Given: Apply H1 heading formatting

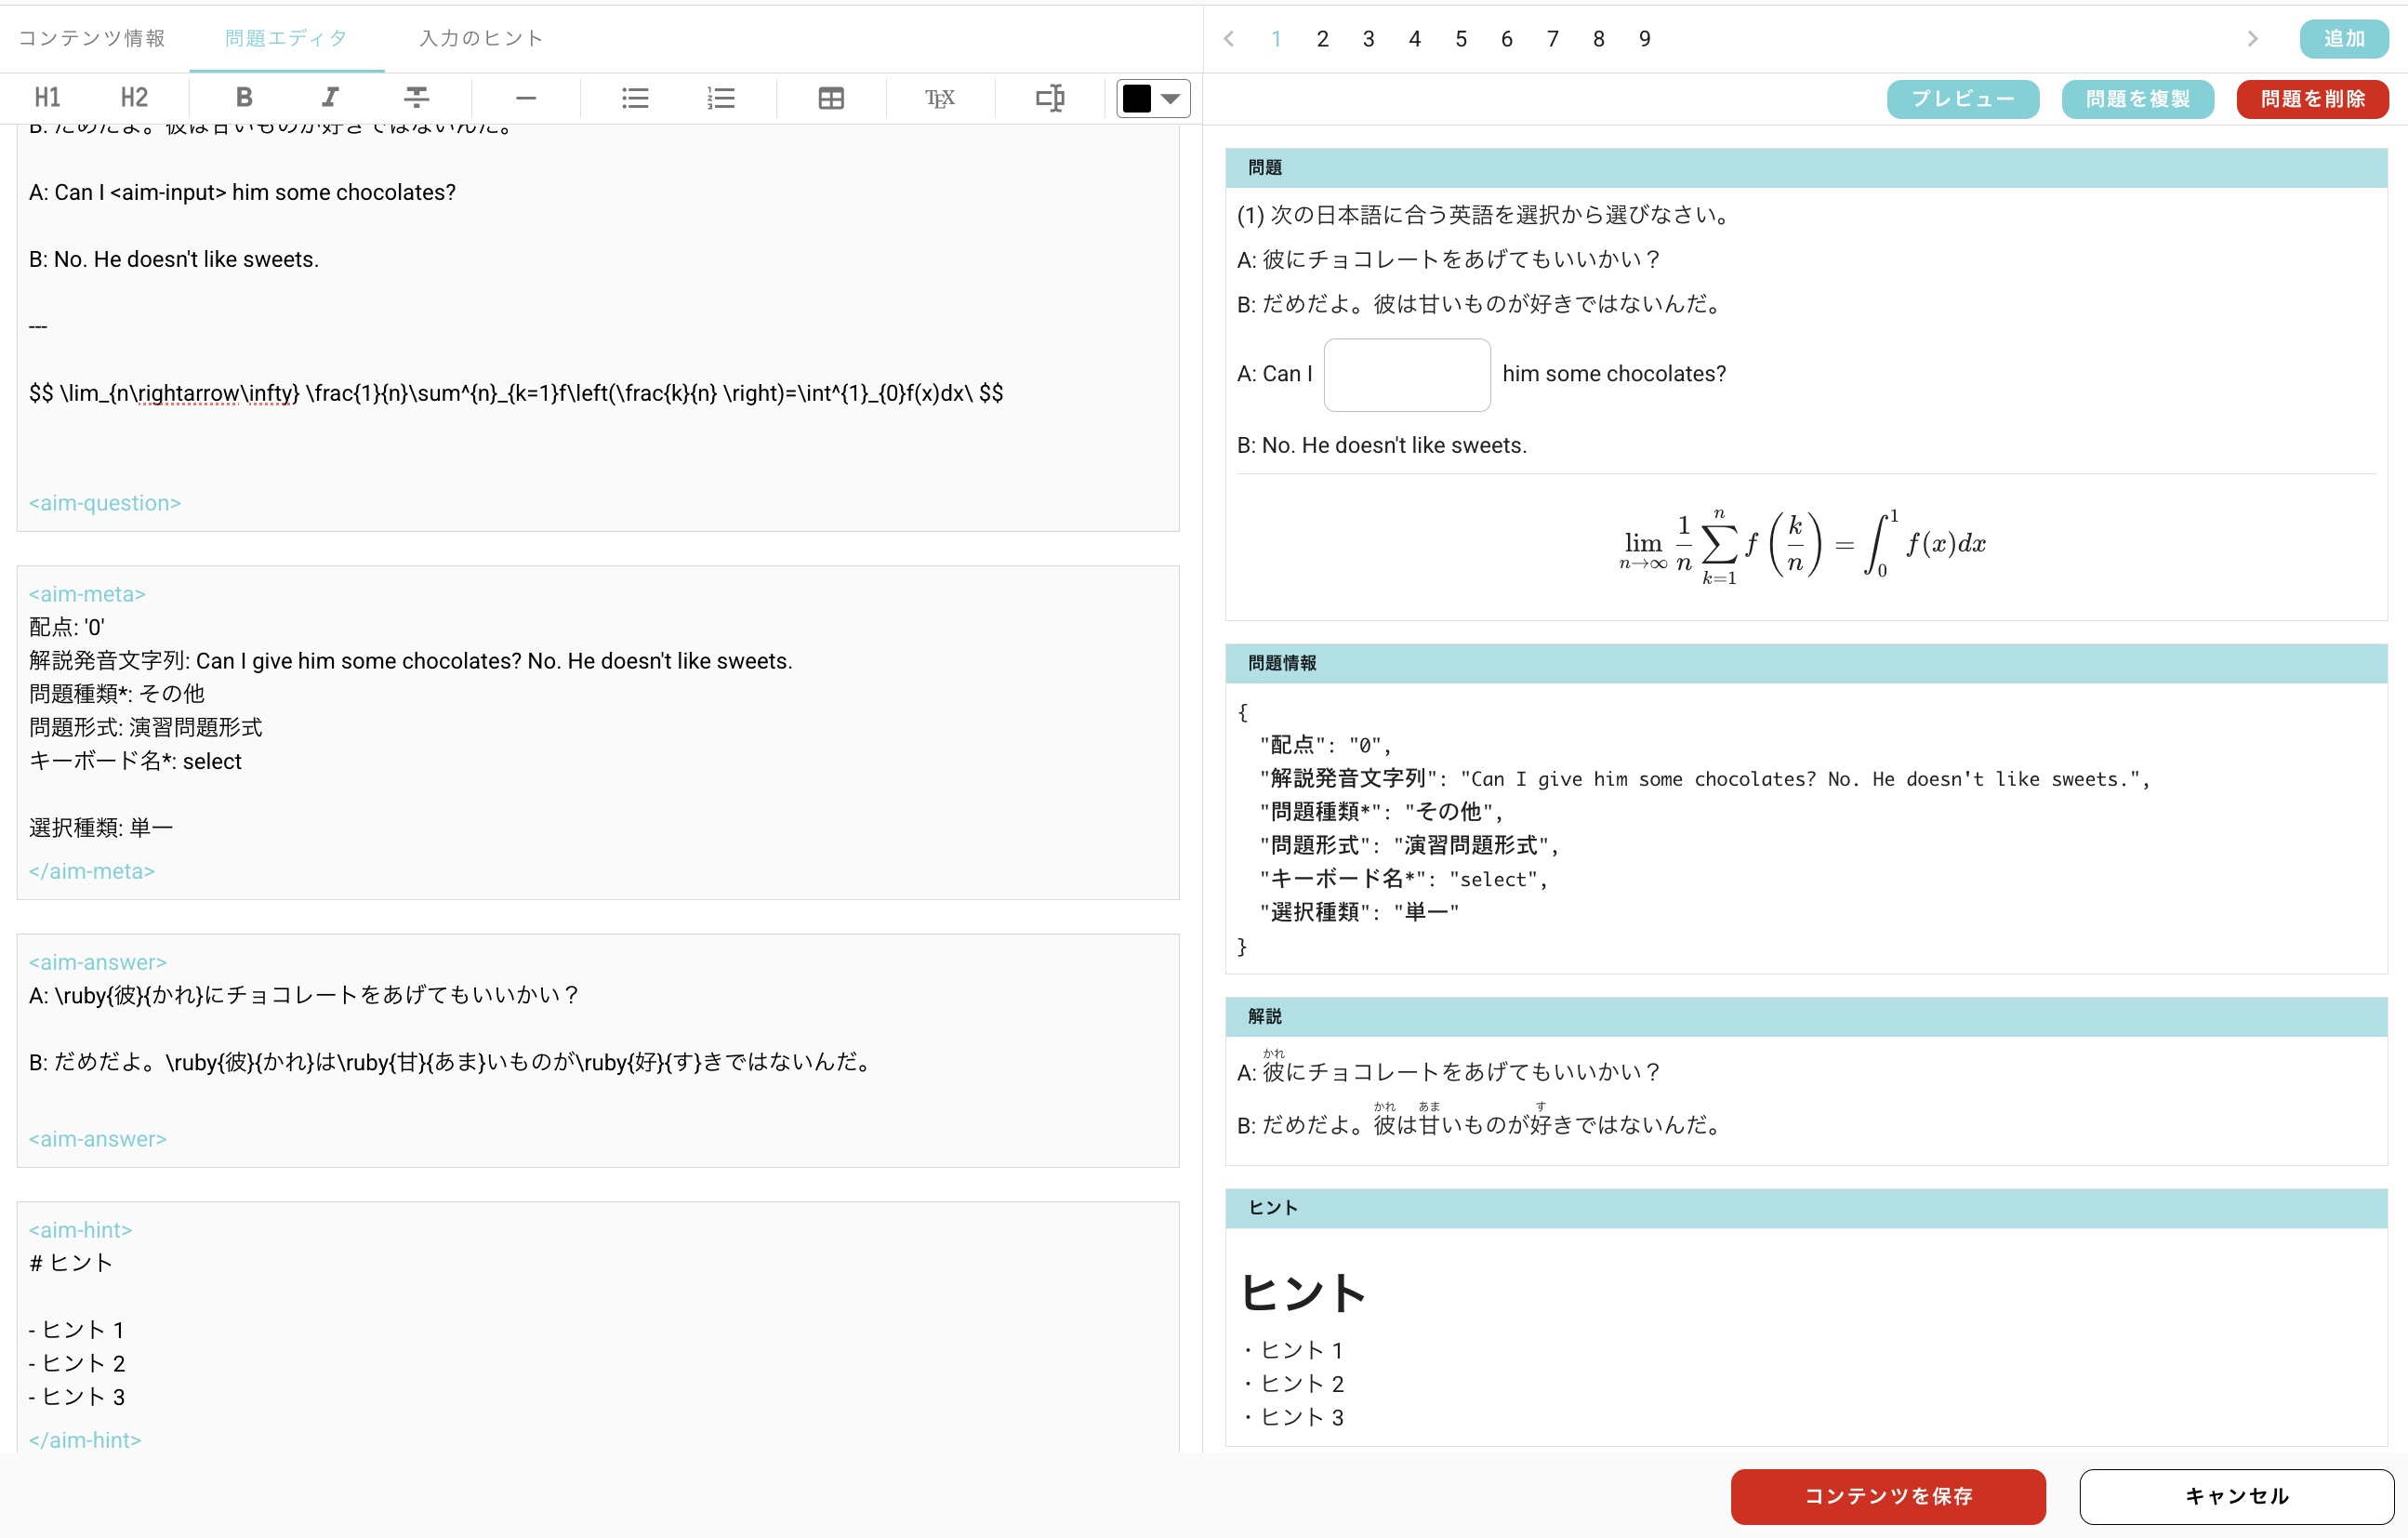Looking at the screenshot, I should coord(47,97).
